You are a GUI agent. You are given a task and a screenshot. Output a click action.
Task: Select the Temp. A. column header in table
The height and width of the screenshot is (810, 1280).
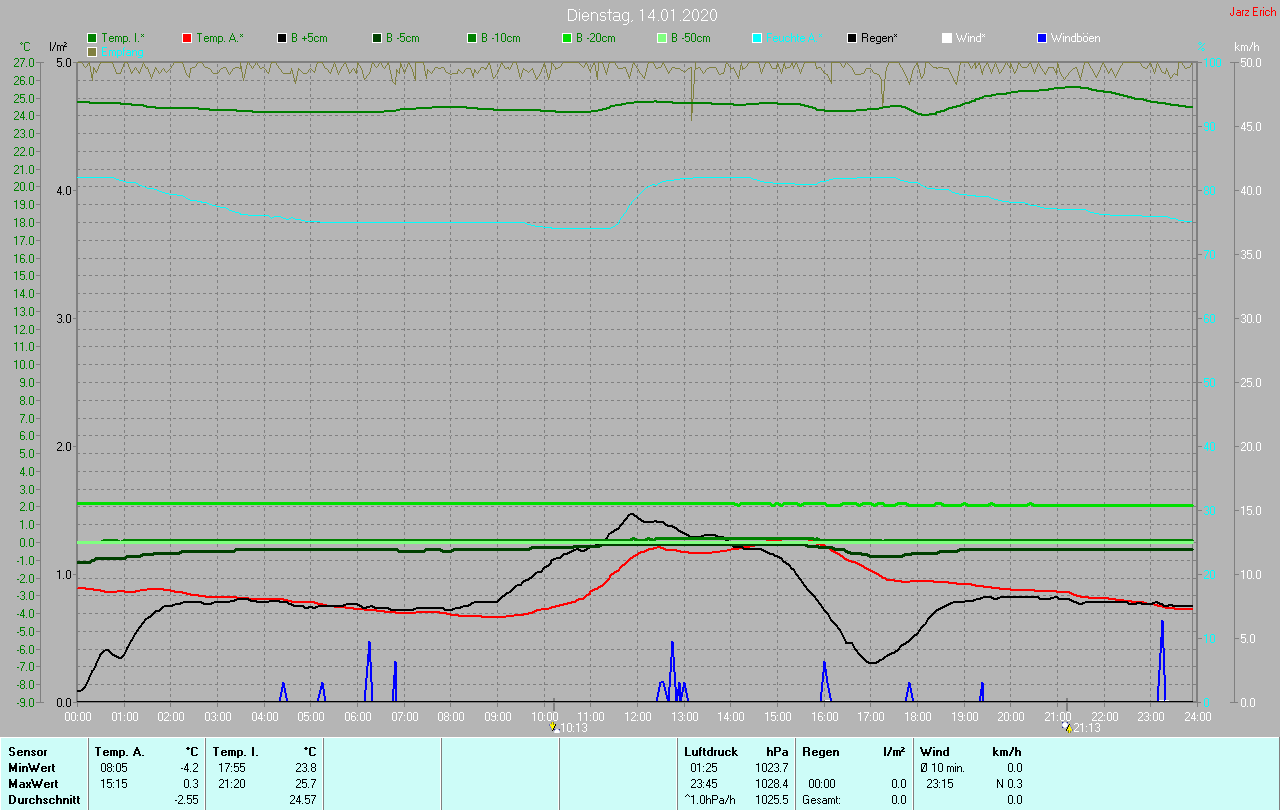[119, 752]
